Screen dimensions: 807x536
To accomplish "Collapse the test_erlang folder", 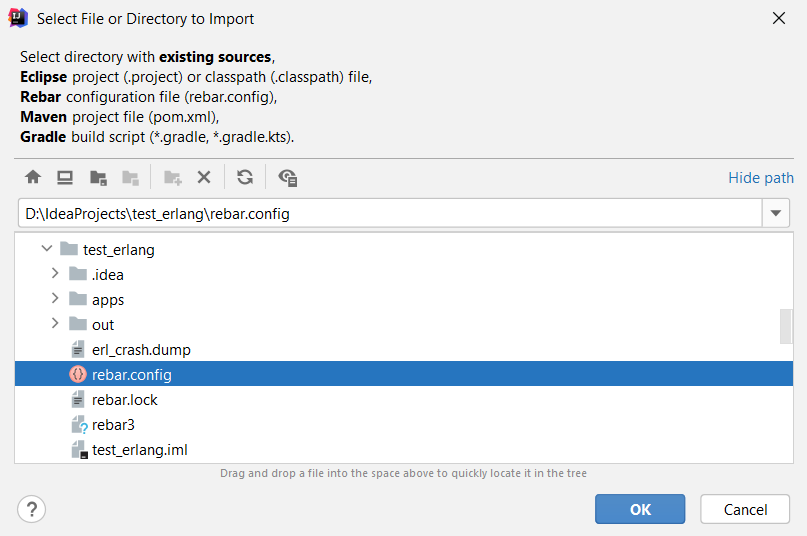I will point(47,249).
